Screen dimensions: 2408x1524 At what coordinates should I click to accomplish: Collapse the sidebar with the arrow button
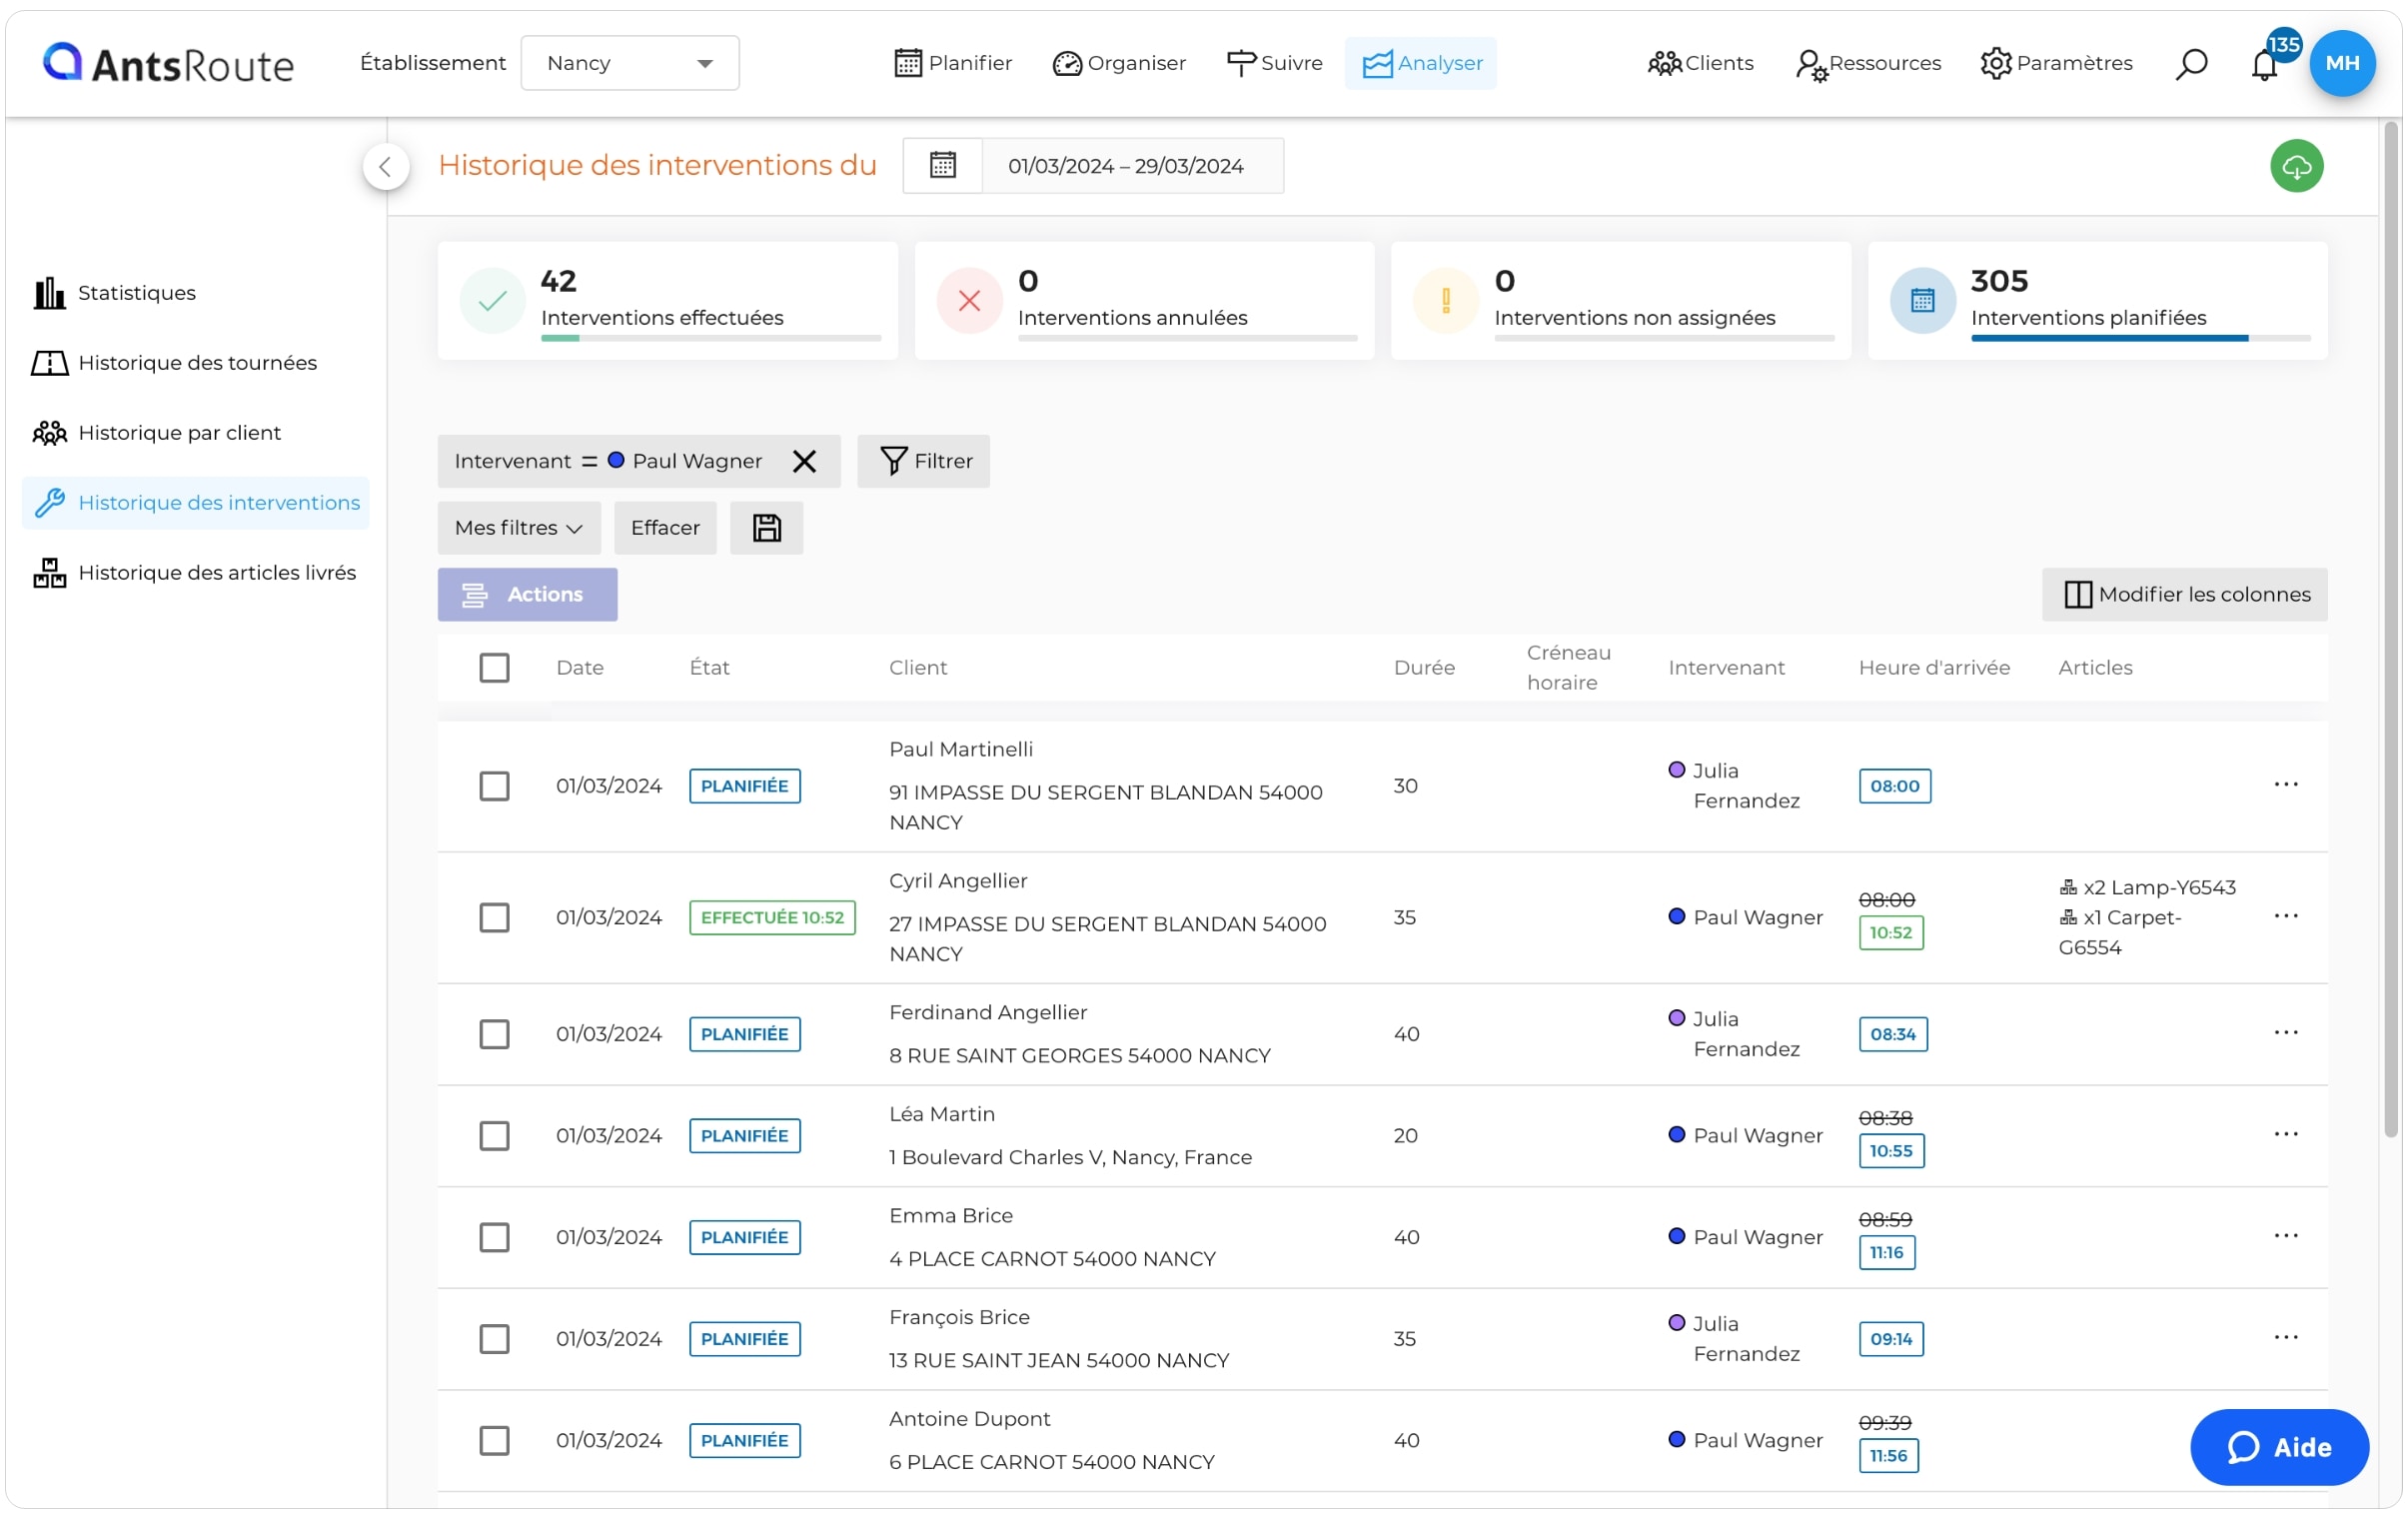pos(385,167)
